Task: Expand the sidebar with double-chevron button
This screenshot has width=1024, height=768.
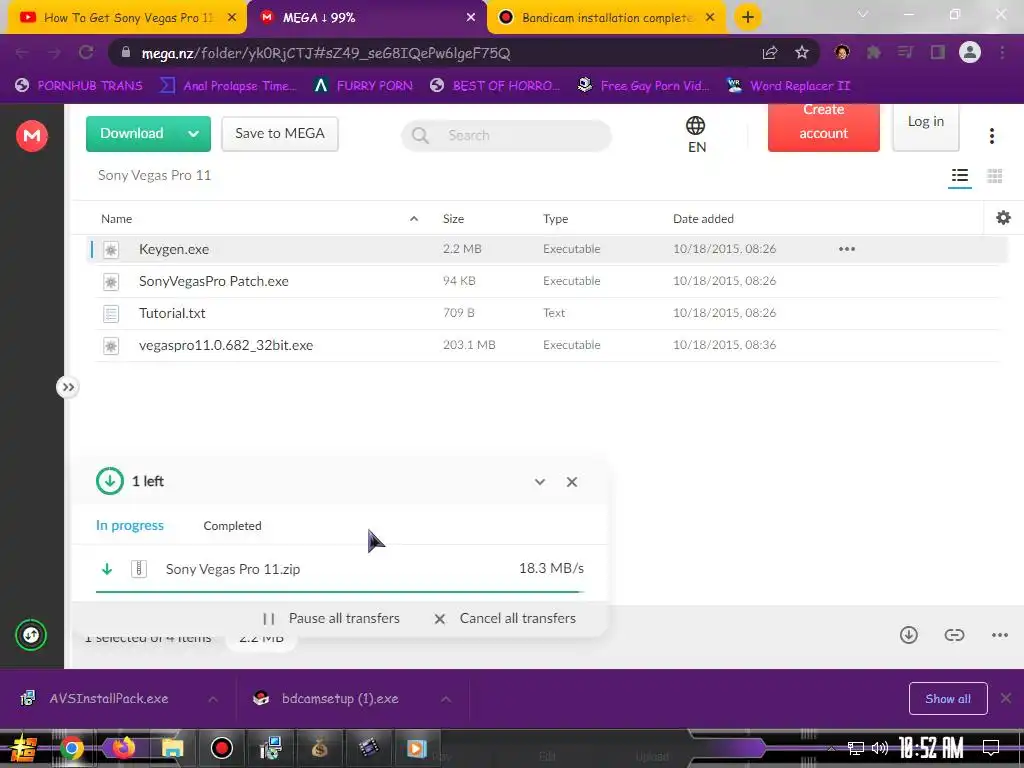Action: click(x=67, y=387)
